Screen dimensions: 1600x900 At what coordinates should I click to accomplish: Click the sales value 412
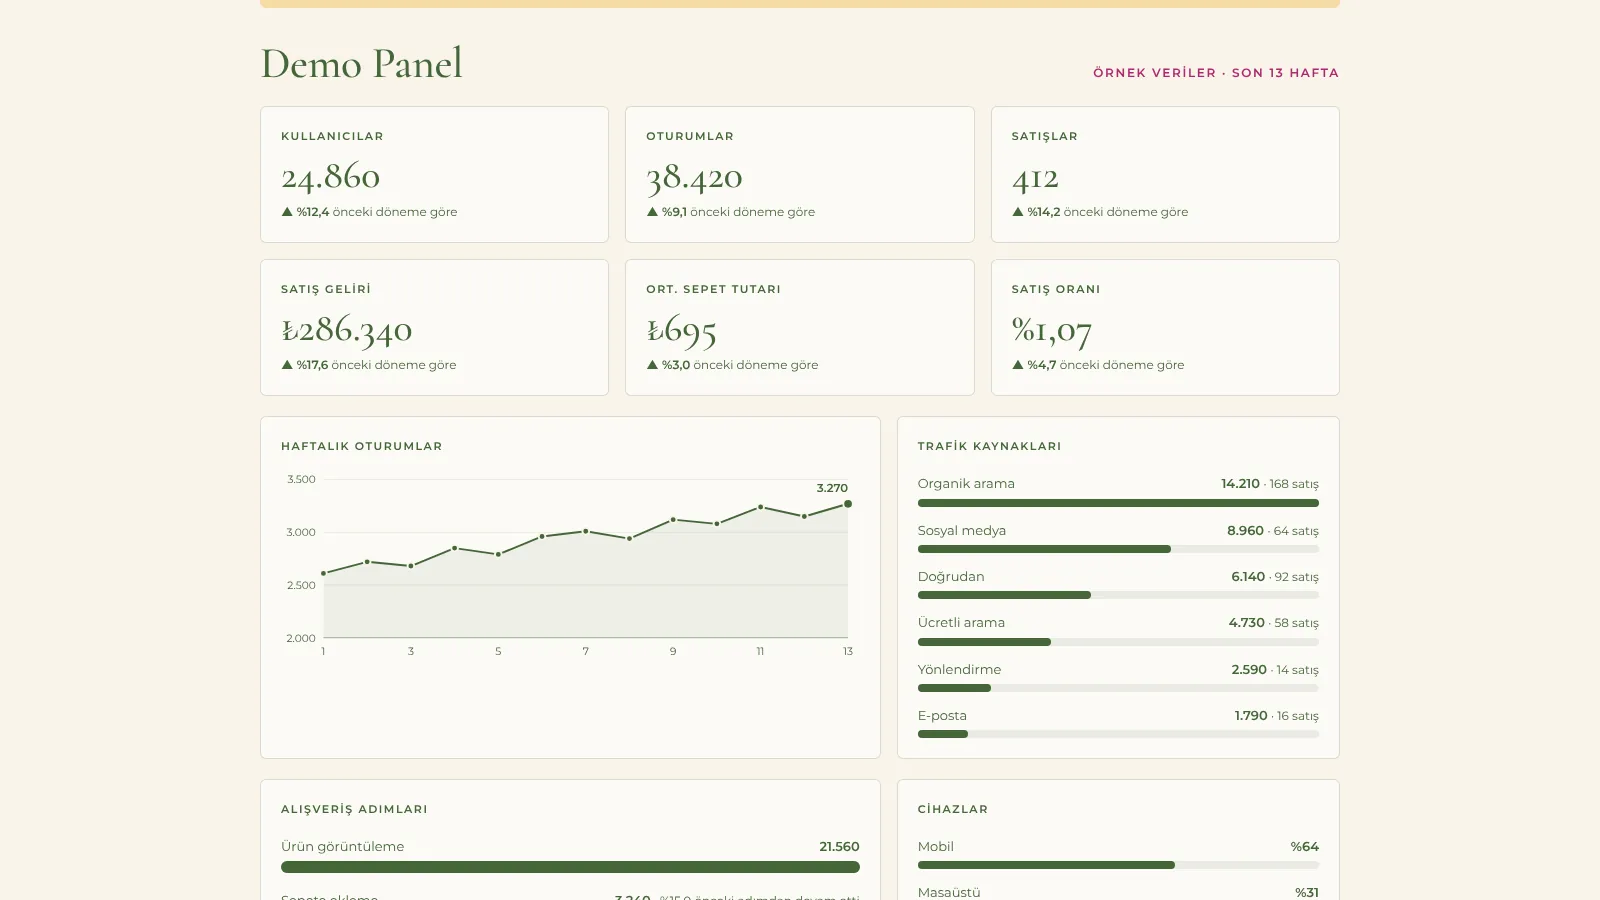click(1035, 178)
